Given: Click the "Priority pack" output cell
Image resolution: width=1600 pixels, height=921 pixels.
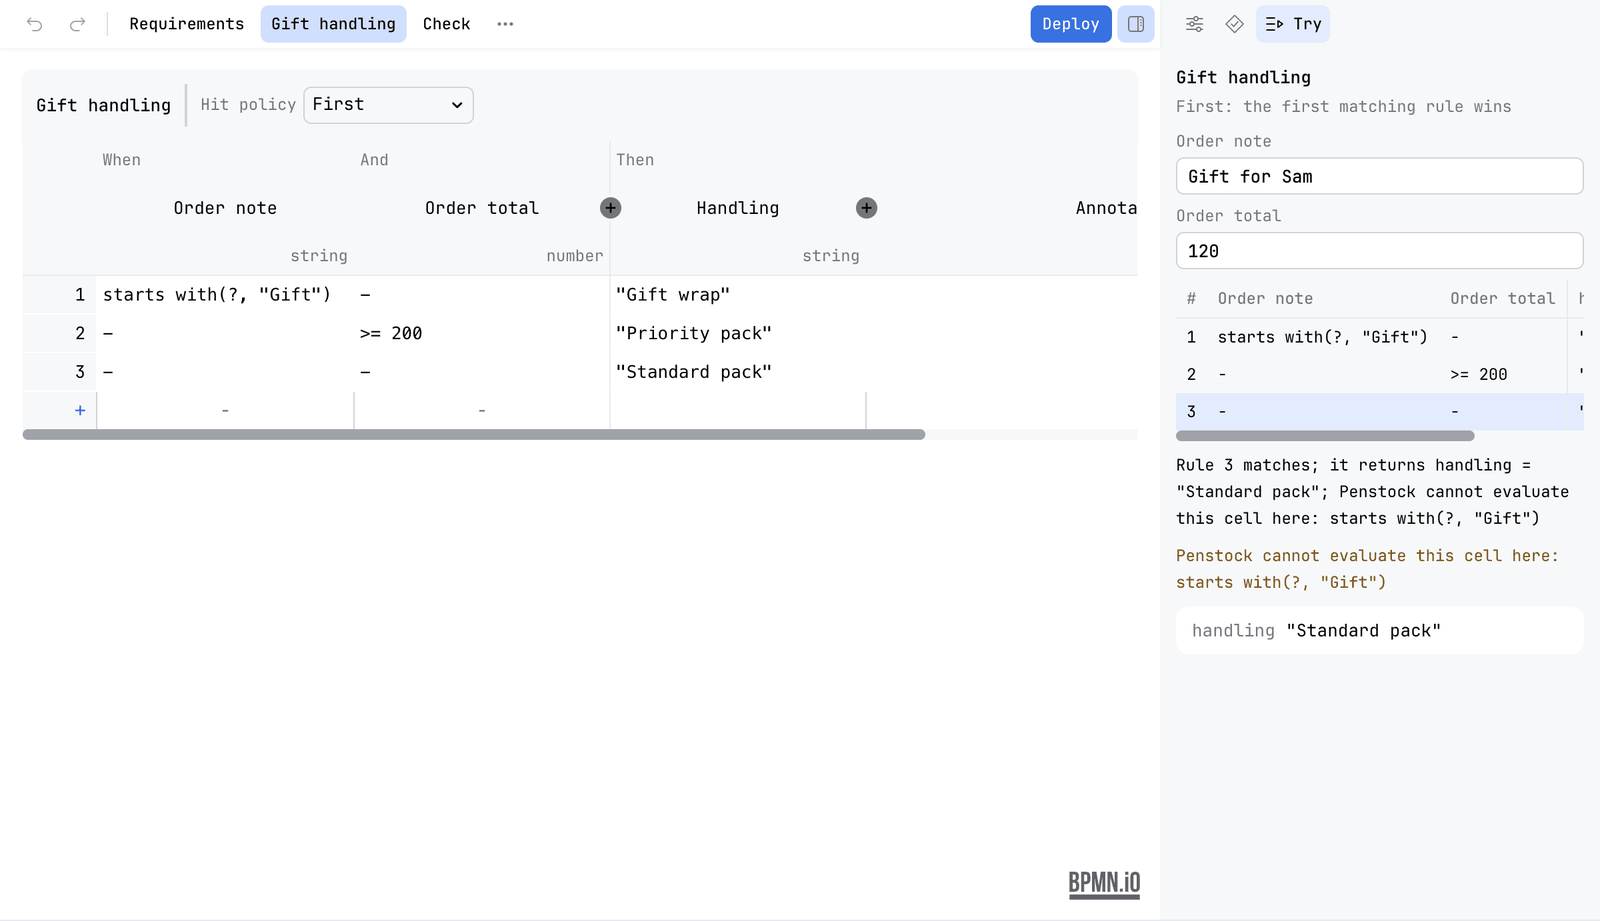Looking at the screenshot, I should click(738, 333).
